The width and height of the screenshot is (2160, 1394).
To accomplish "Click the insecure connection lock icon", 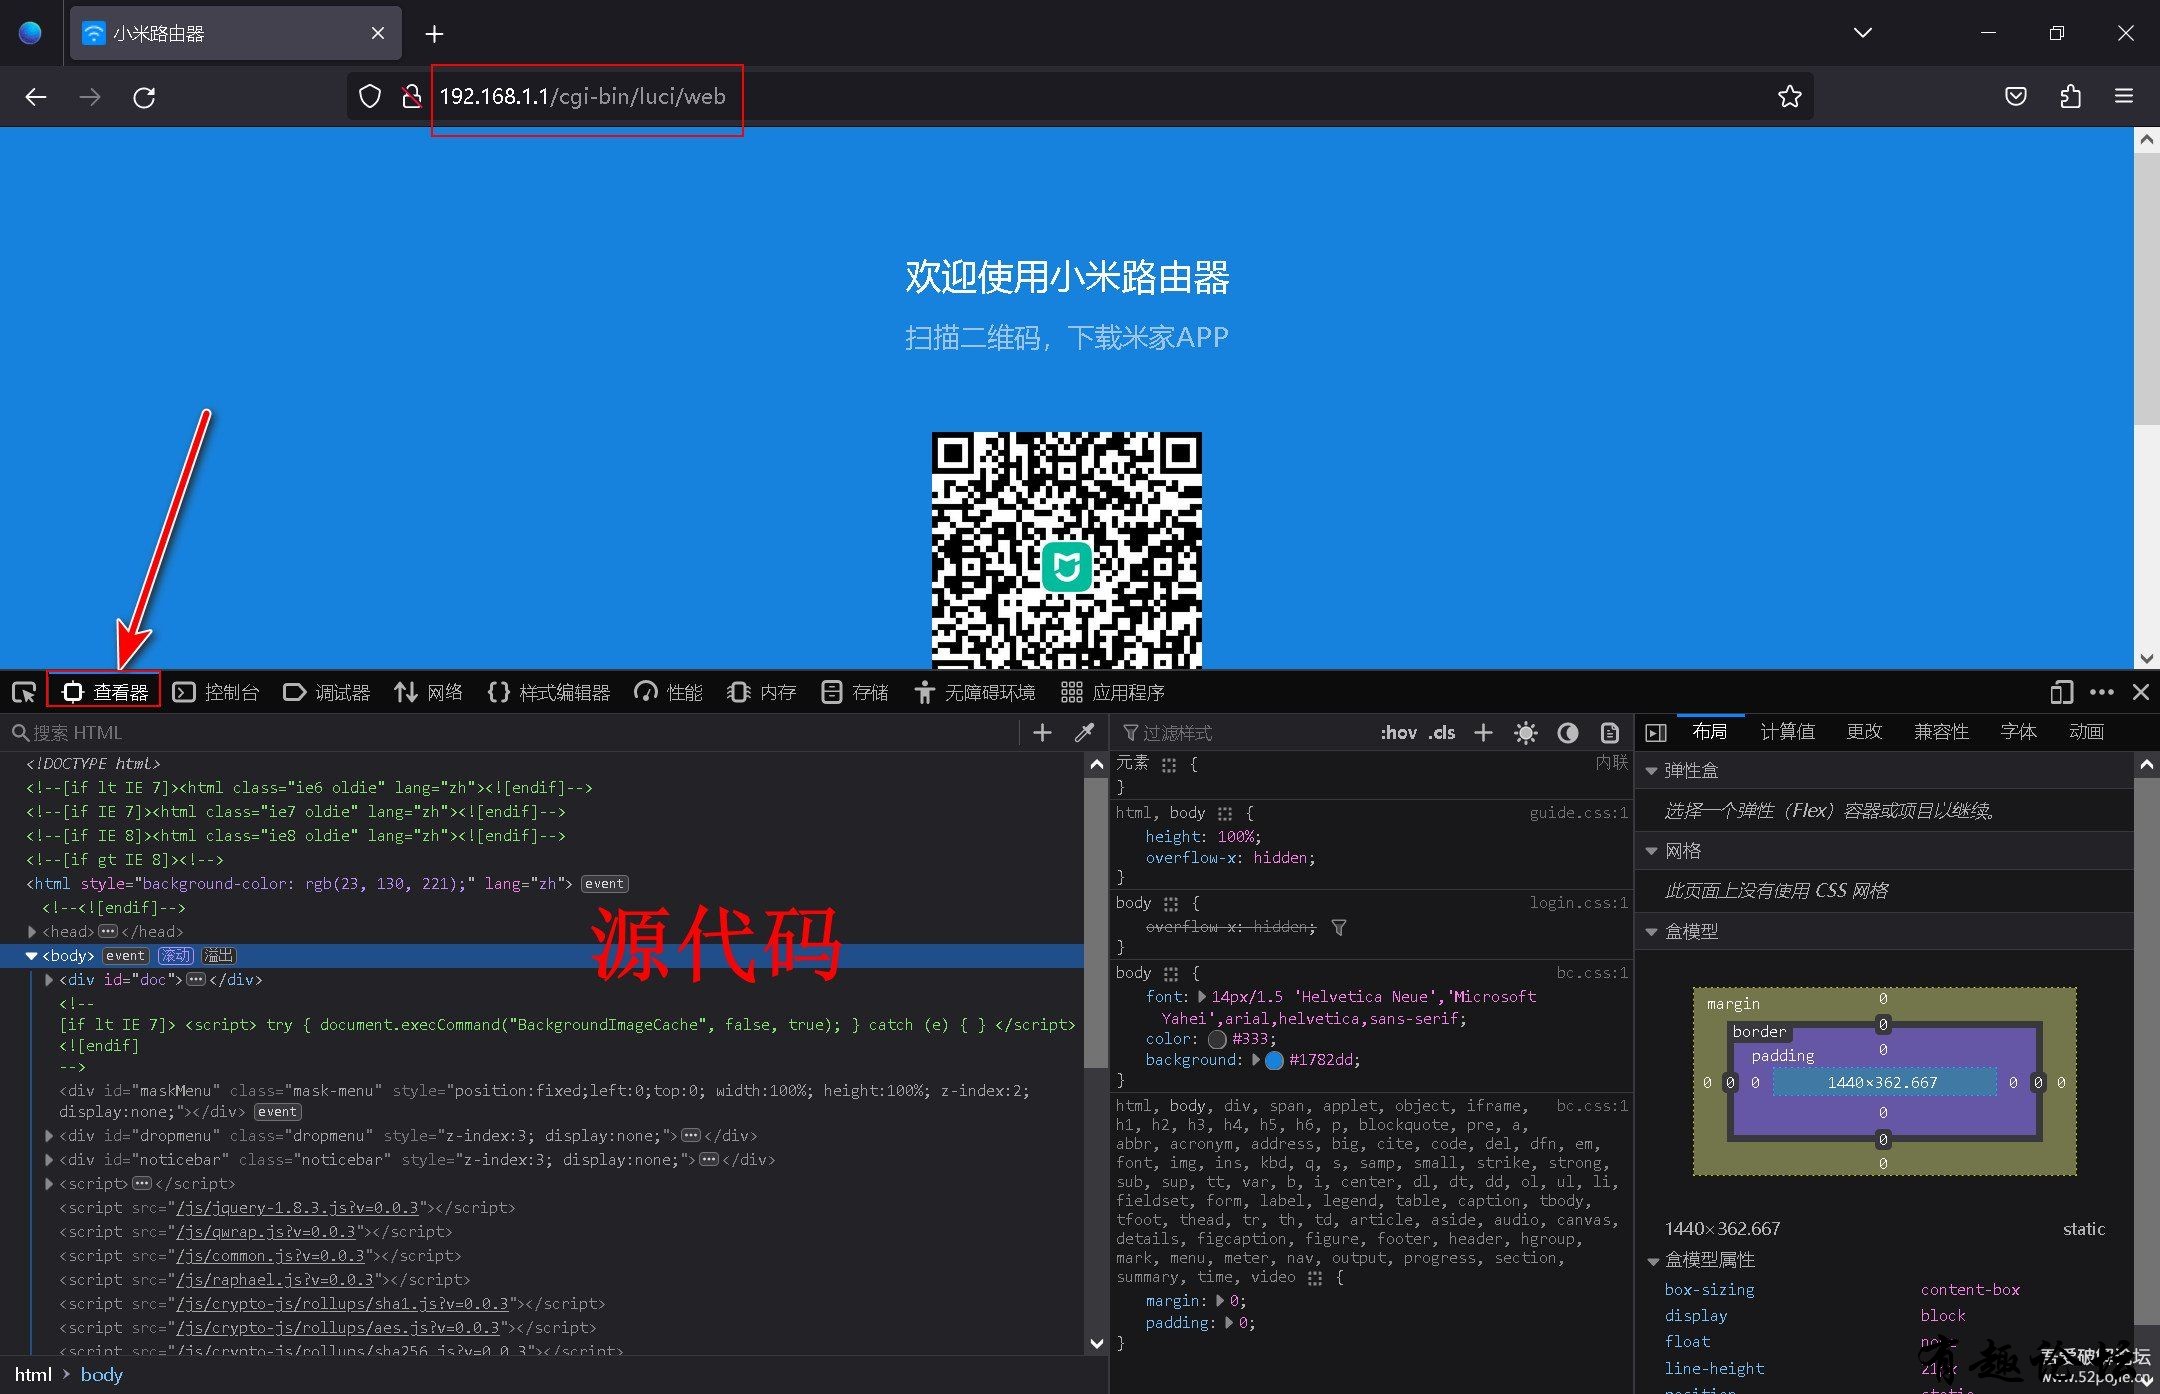I will (411, 97).
